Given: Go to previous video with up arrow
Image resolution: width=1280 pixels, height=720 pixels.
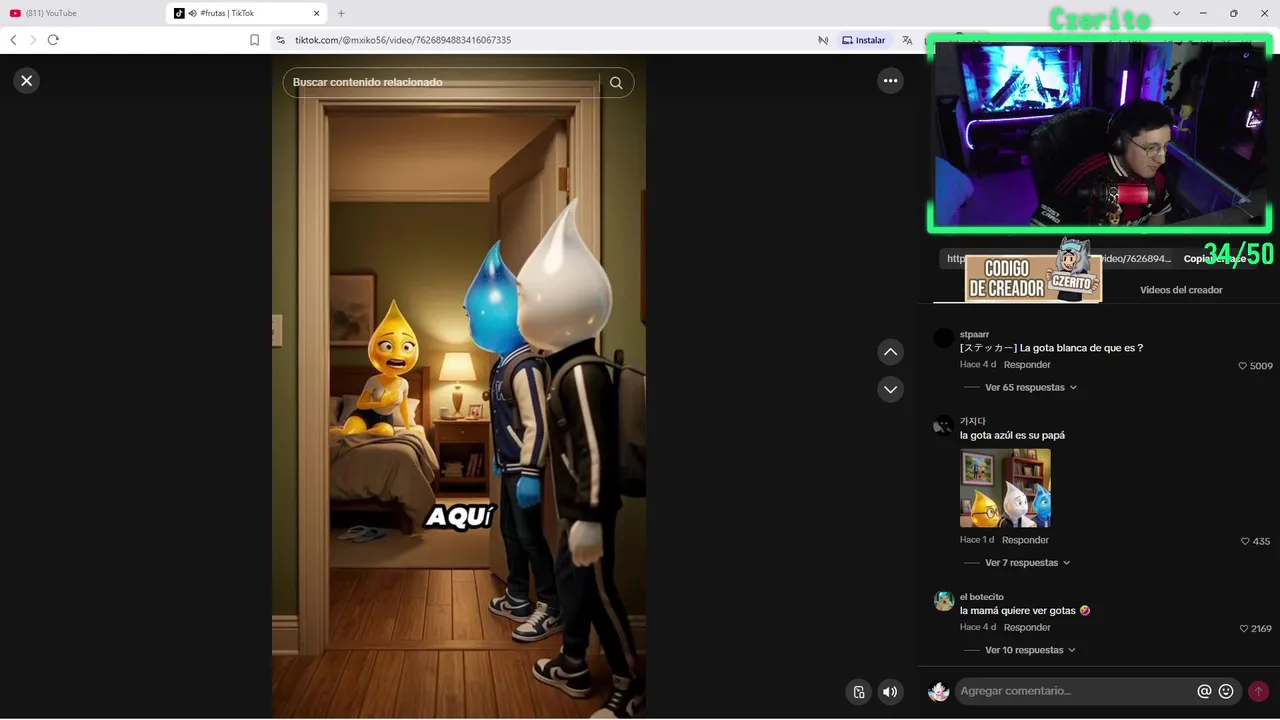Looking at the screenshot, I should [x=890, y=352].
